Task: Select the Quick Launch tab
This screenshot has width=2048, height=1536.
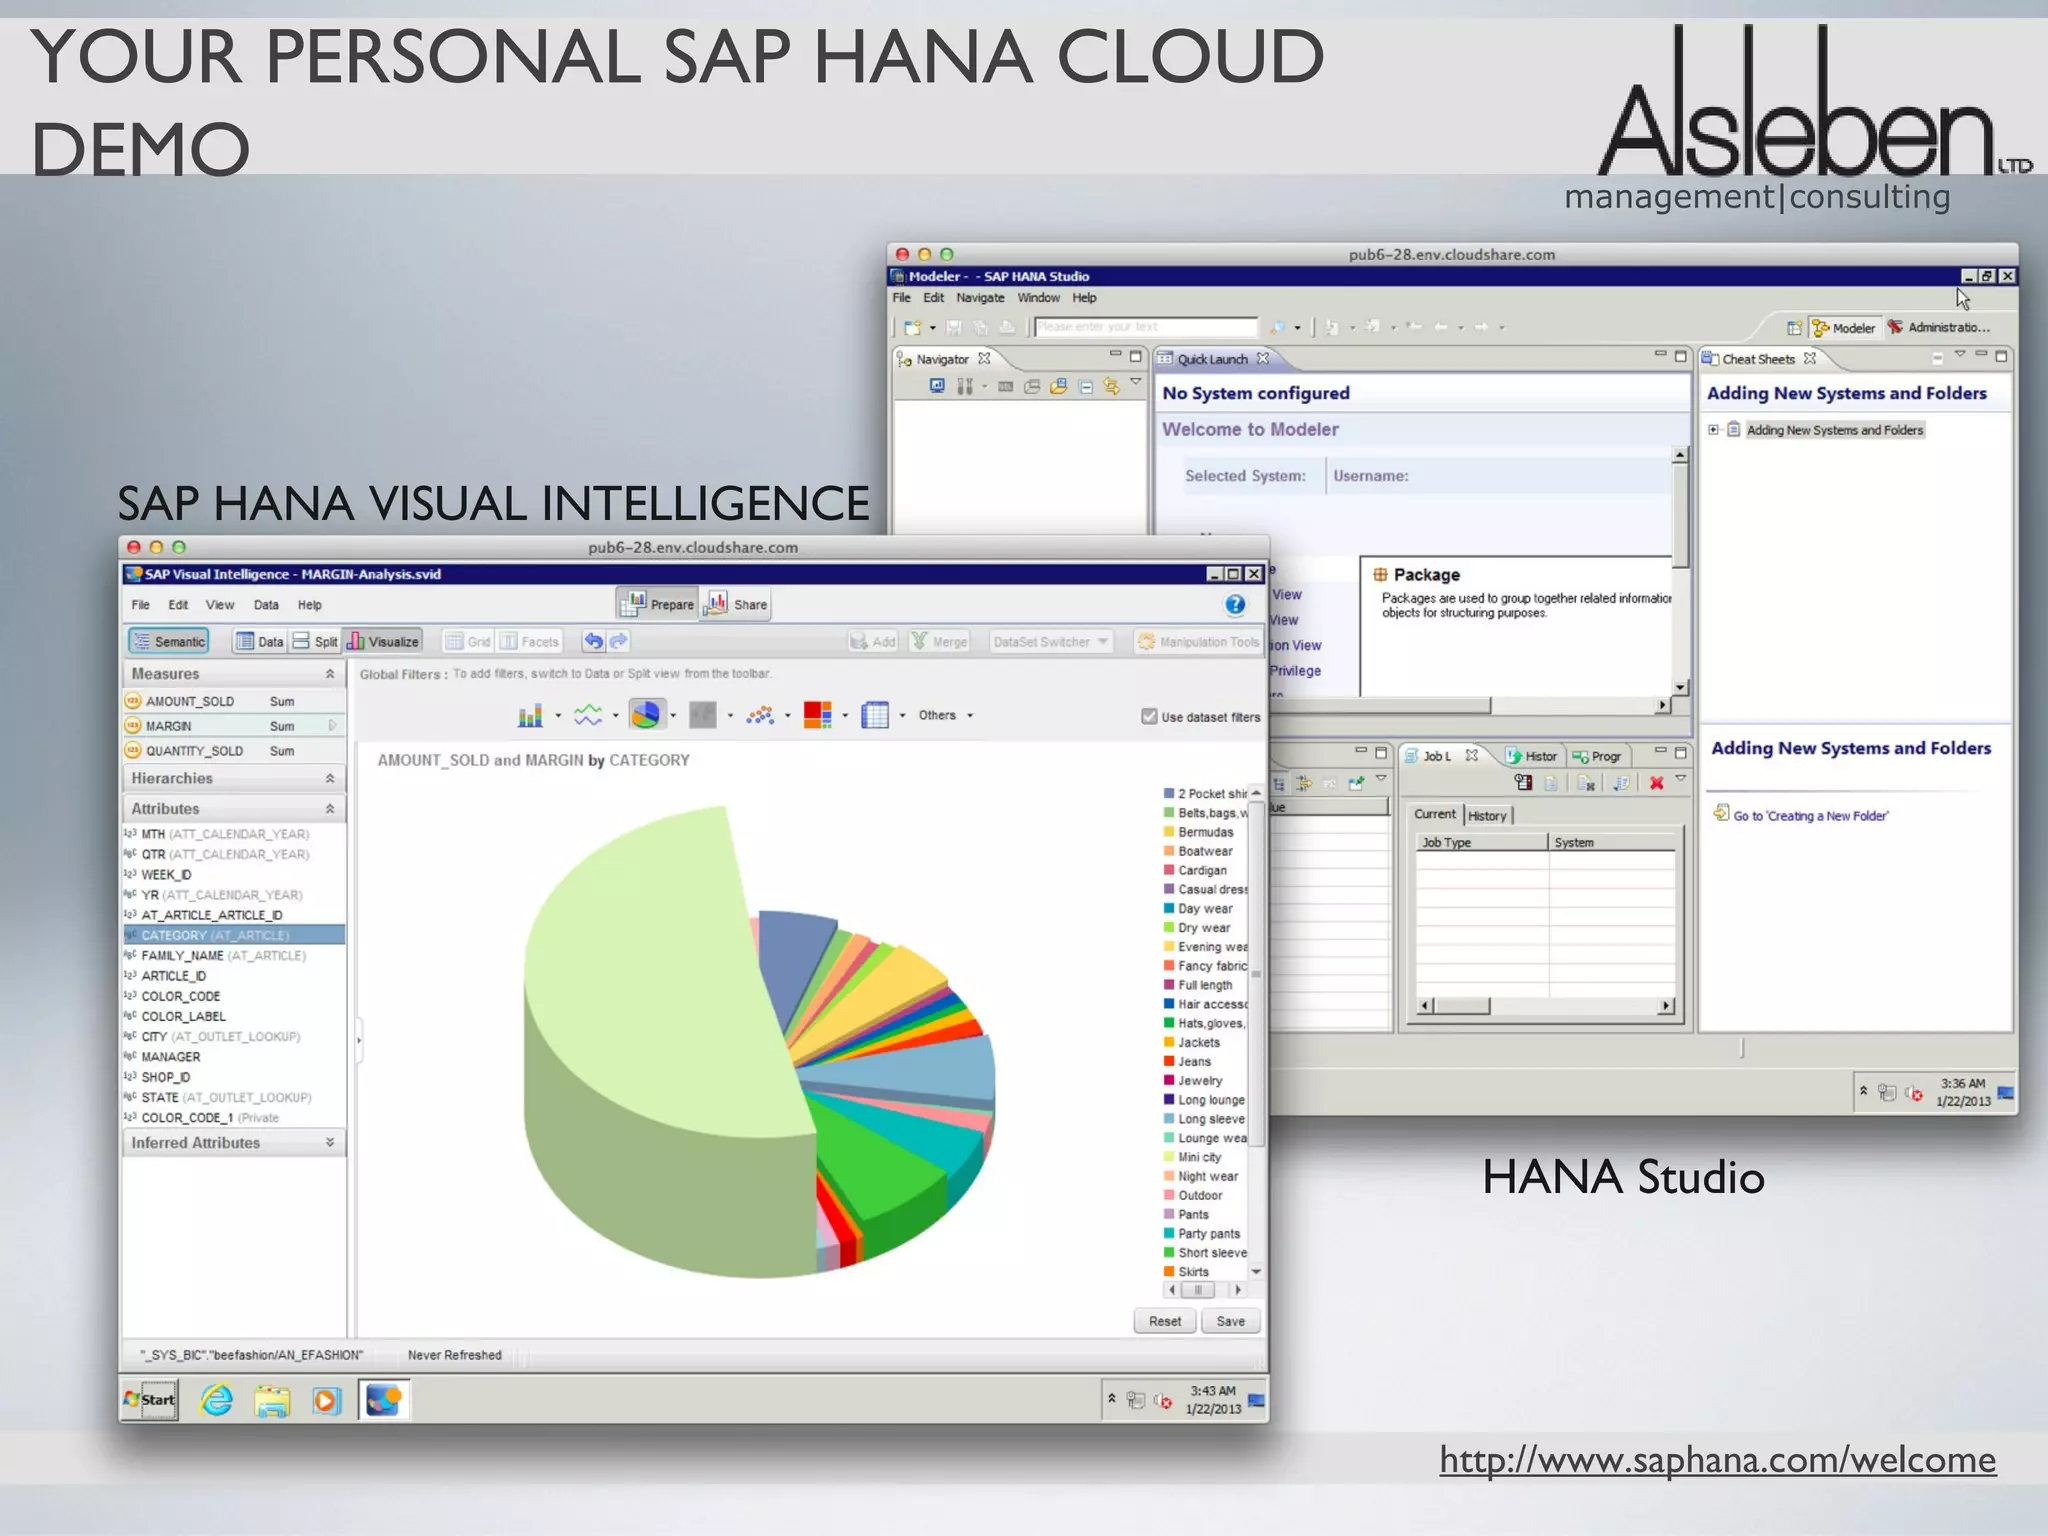Action: pos(1211,359)
